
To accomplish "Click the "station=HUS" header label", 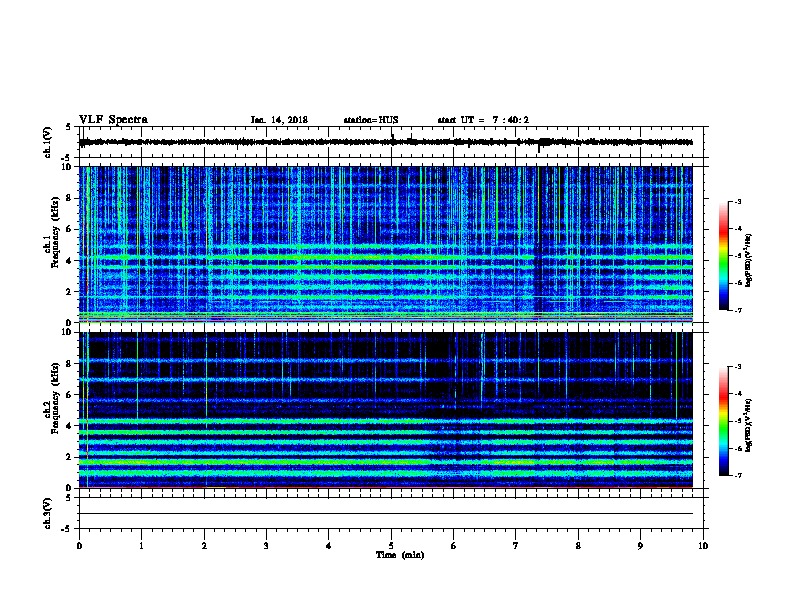I will pos(371,120).
